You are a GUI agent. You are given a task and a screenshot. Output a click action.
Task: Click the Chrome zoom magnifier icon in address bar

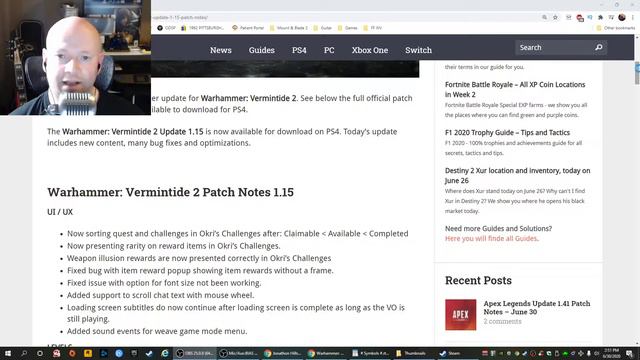544,17
